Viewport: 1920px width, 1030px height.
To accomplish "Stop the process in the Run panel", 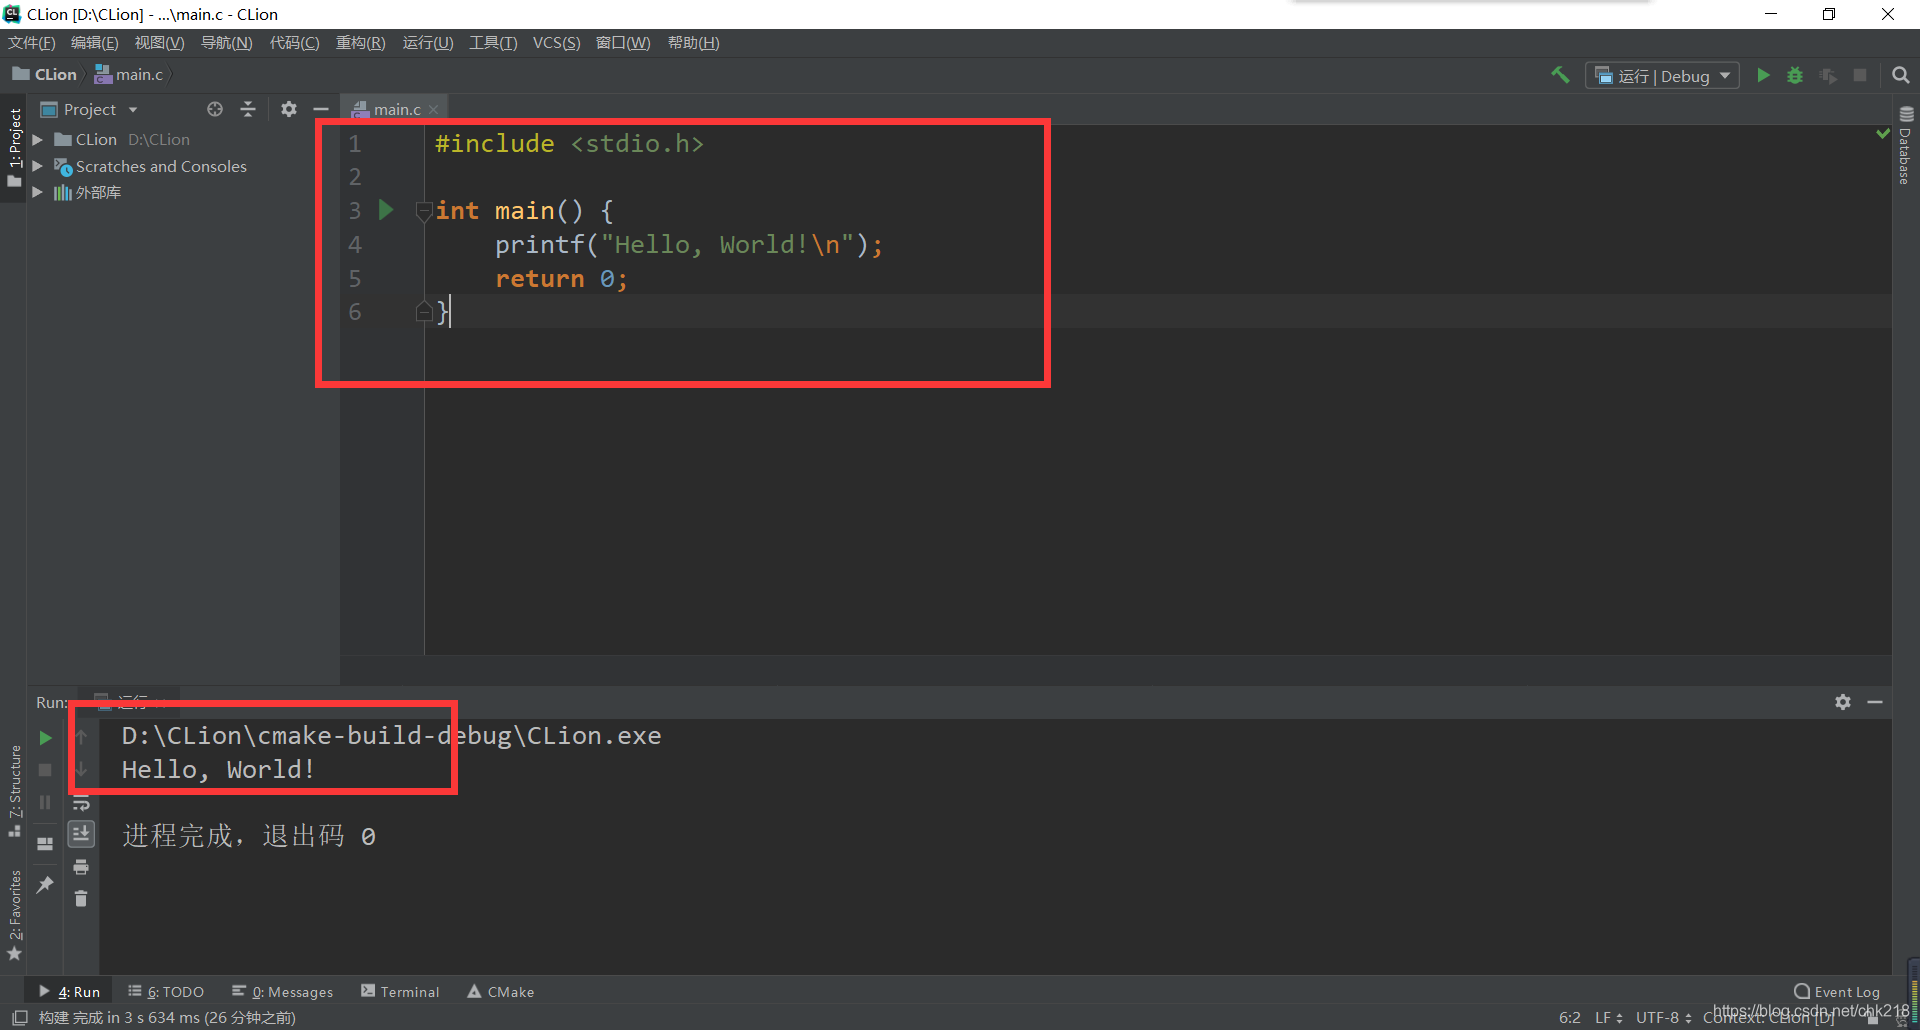I will click(45, 770).
